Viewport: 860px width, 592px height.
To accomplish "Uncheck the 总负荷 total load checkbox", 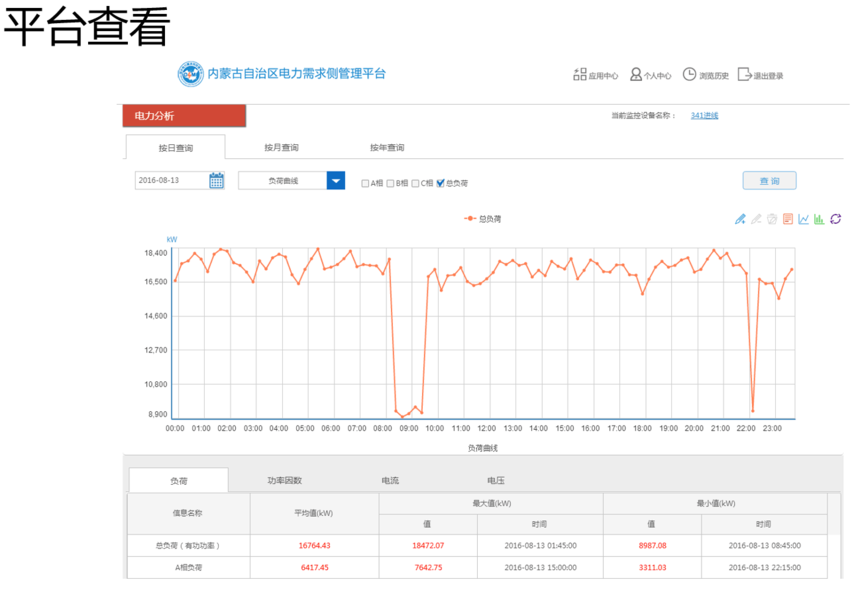I will coord(440,183).
